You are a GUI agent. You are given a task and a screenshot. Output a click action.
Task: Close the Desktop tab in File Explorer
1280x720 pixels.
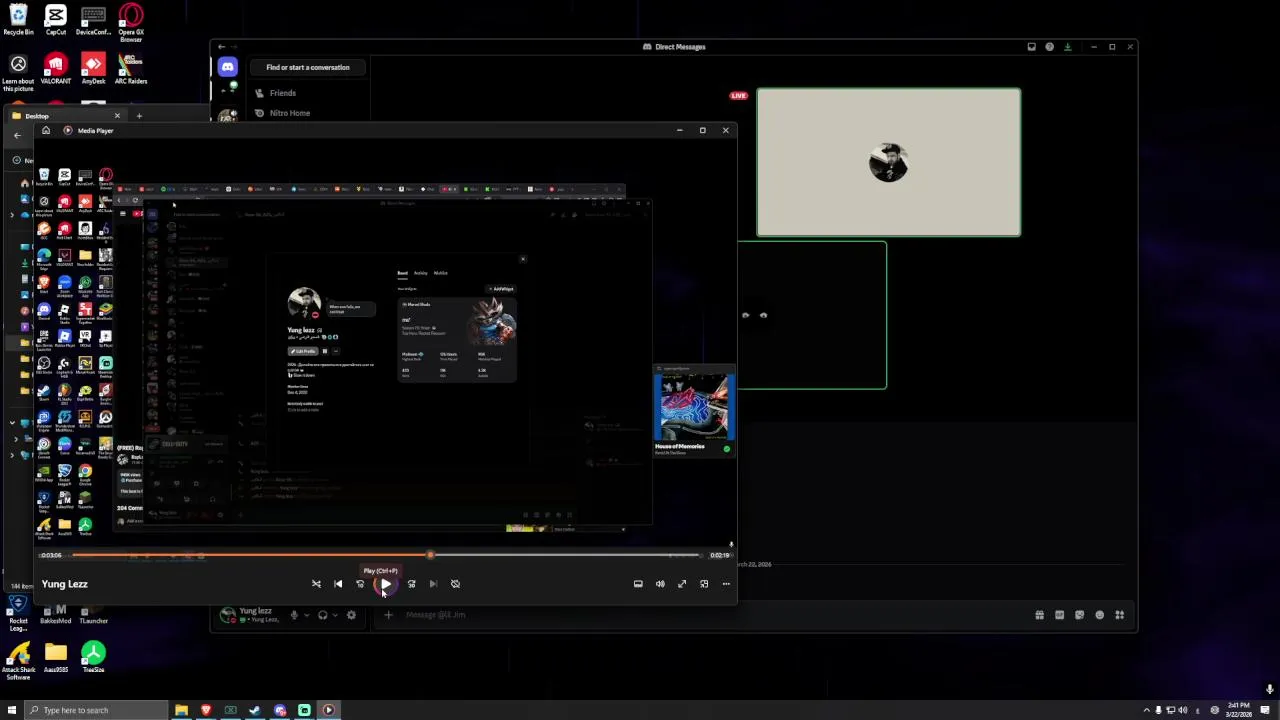tap(116, 116)
